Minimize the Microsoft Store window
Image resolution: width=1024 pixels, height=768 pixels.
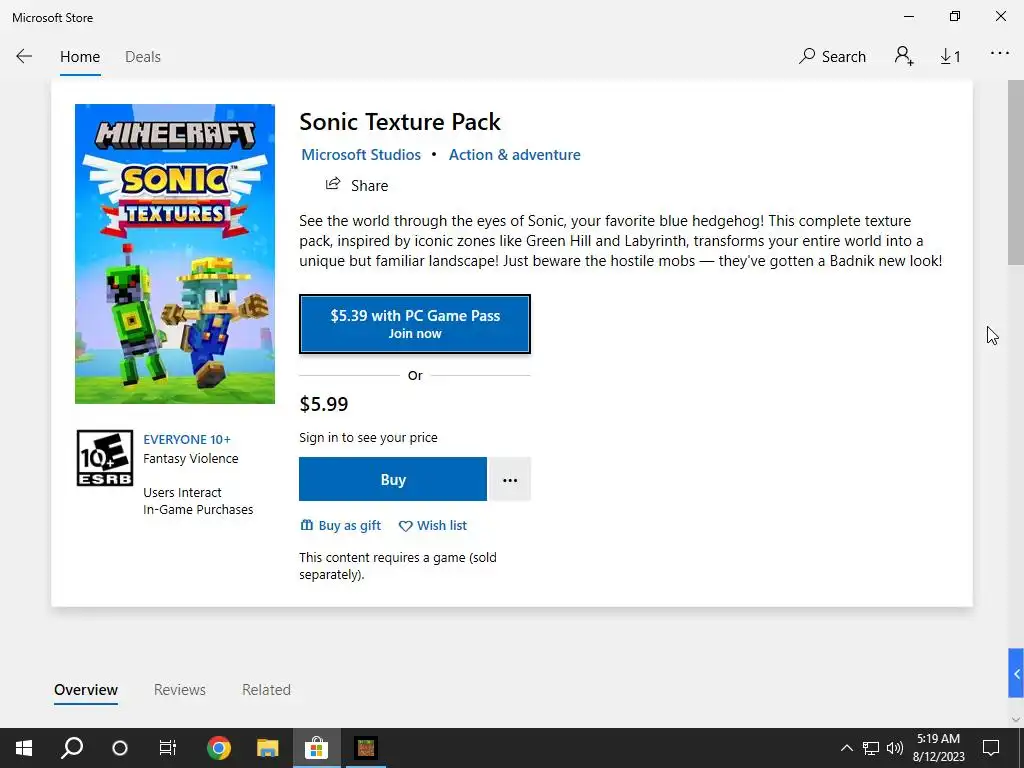tap(909, 16)
